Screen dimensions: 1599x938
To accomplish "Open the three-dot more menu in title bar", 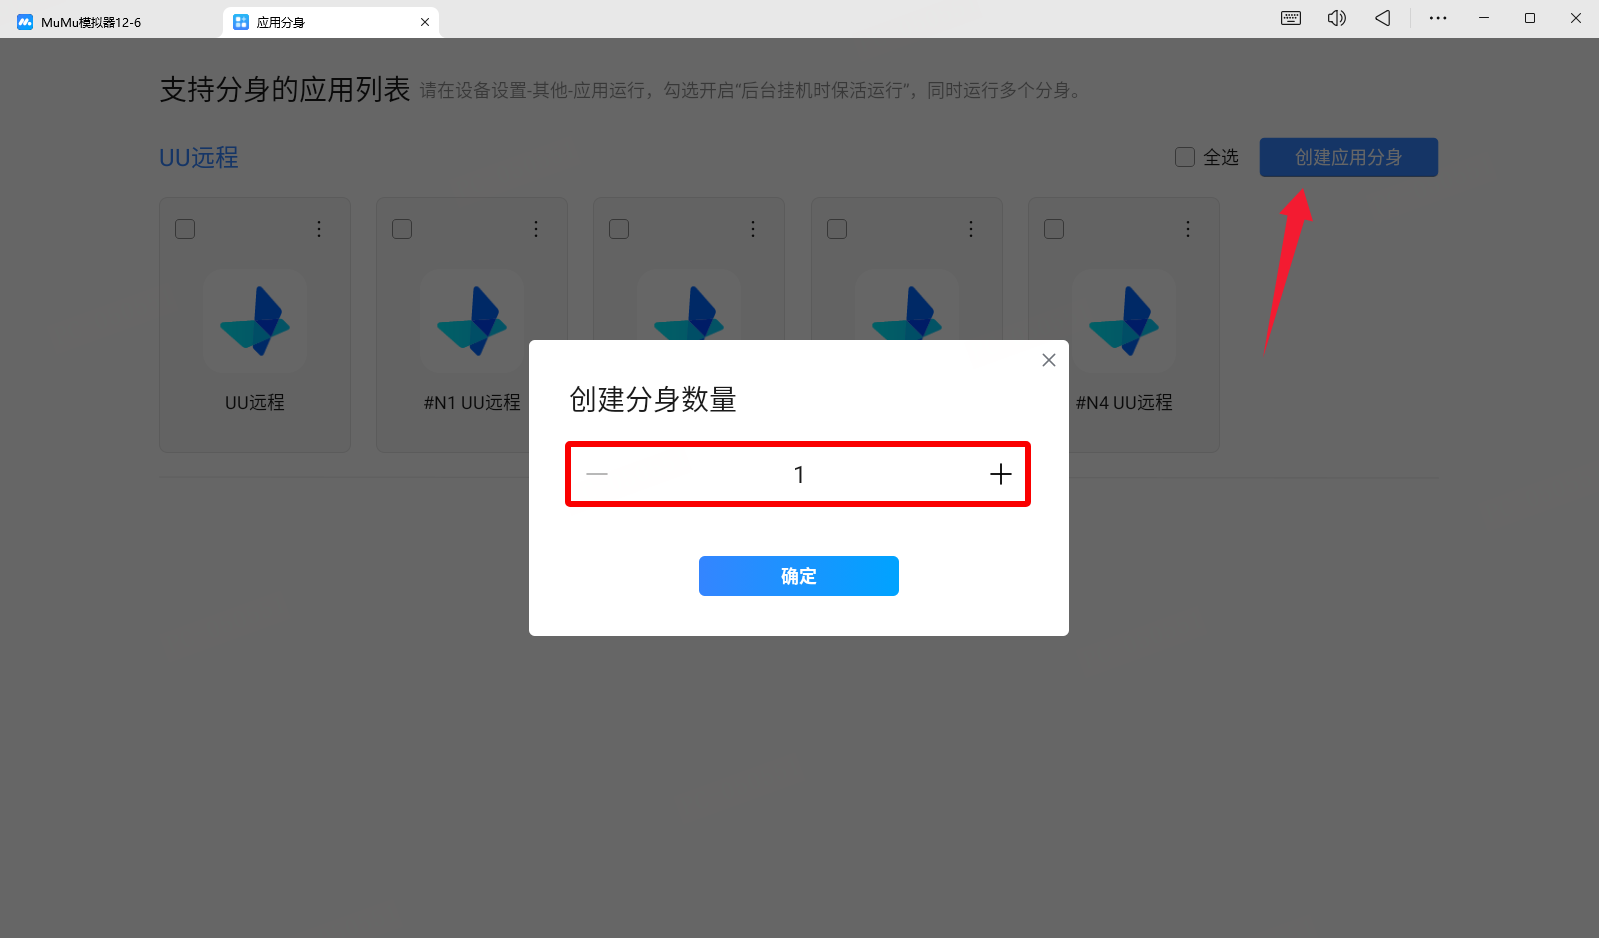I will click(1438, 18).
